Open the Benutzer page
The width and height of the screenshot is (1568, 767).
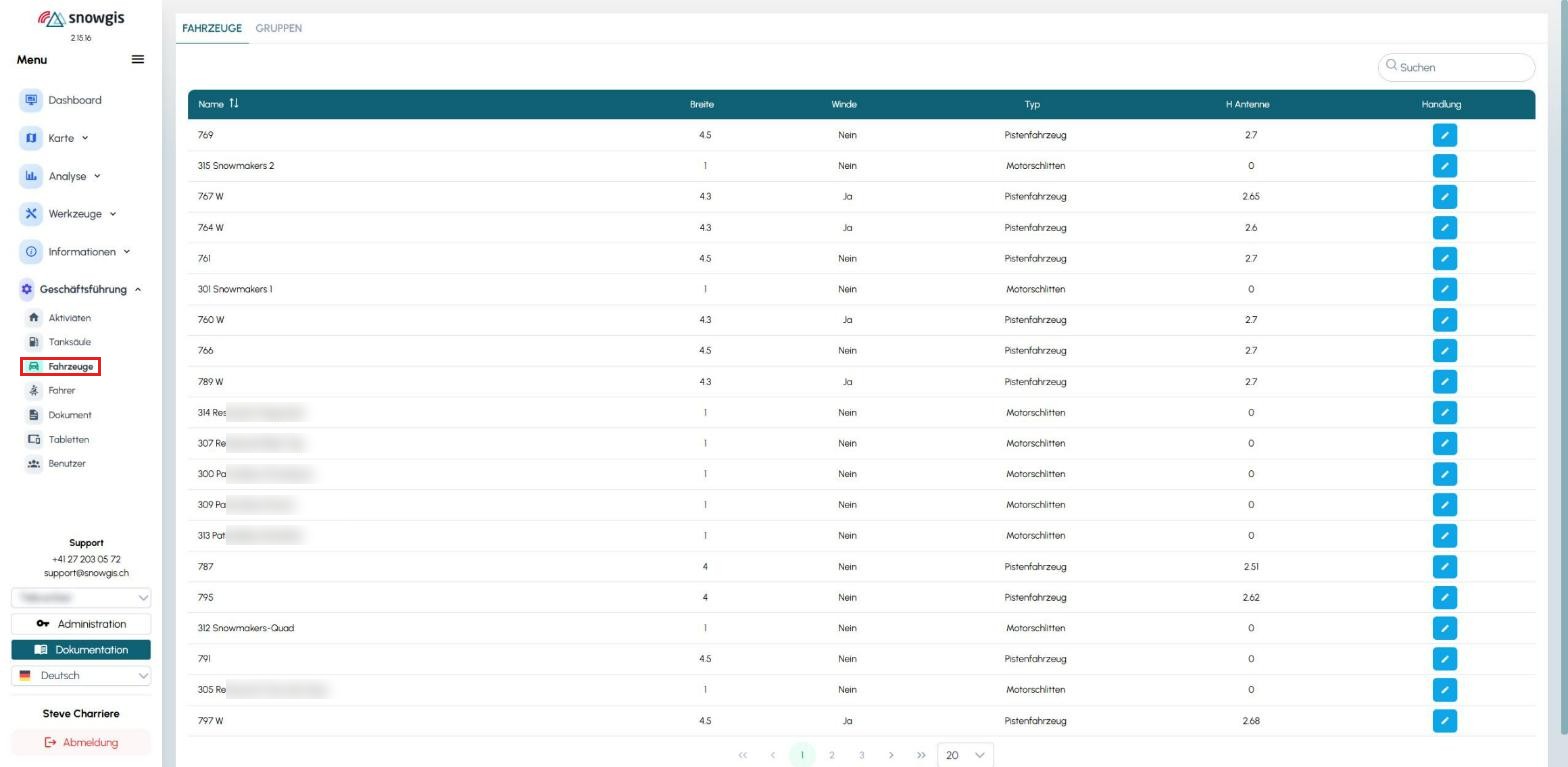click(x=57, y=464)
